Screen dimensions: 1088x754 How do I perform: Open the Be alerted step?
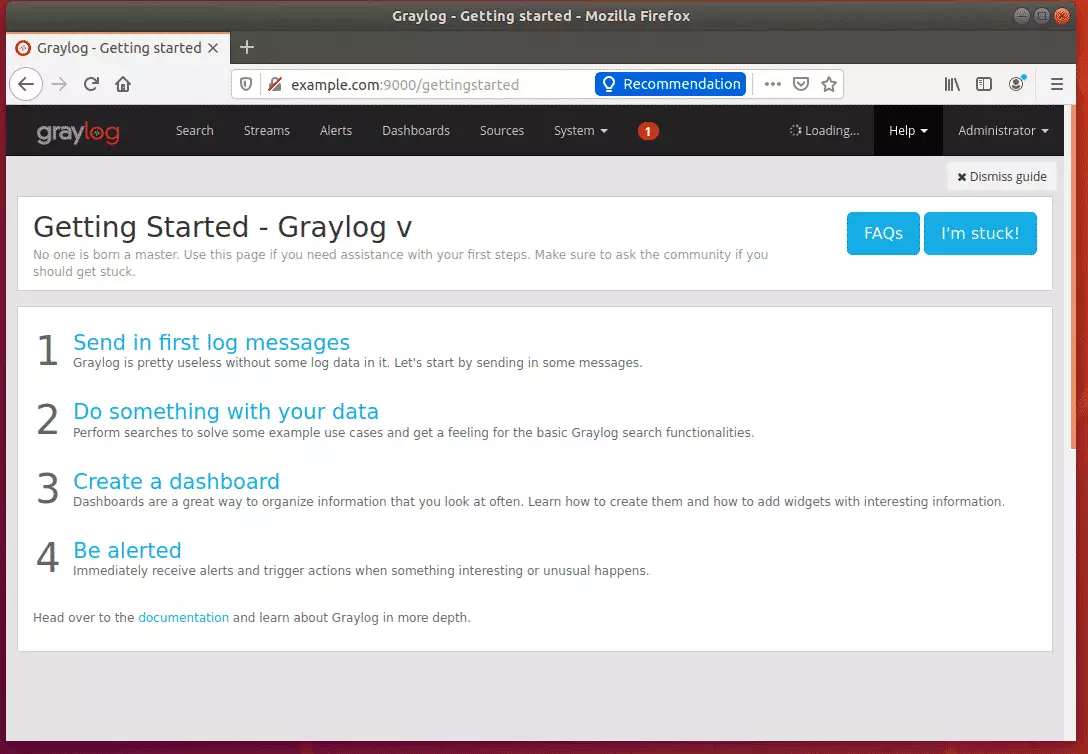coord(128,551)
